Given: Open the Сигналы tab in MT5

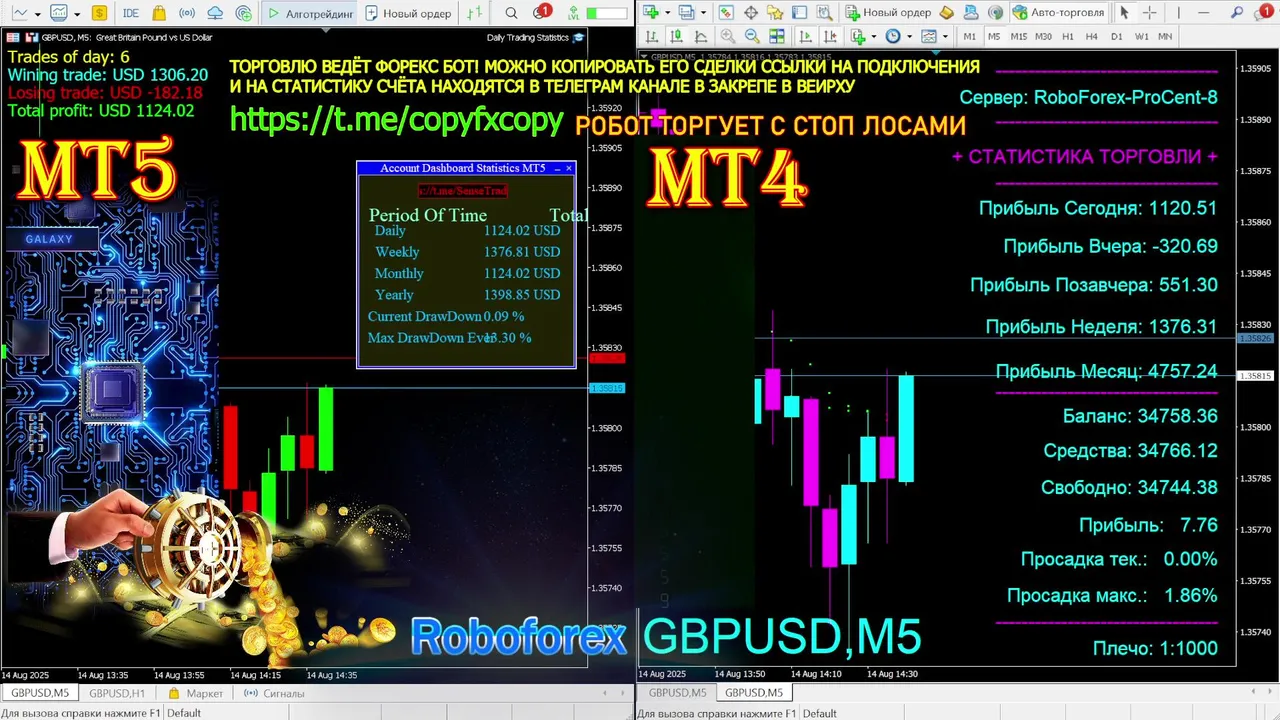Looking at the screenshot, I should click(274, 693).
